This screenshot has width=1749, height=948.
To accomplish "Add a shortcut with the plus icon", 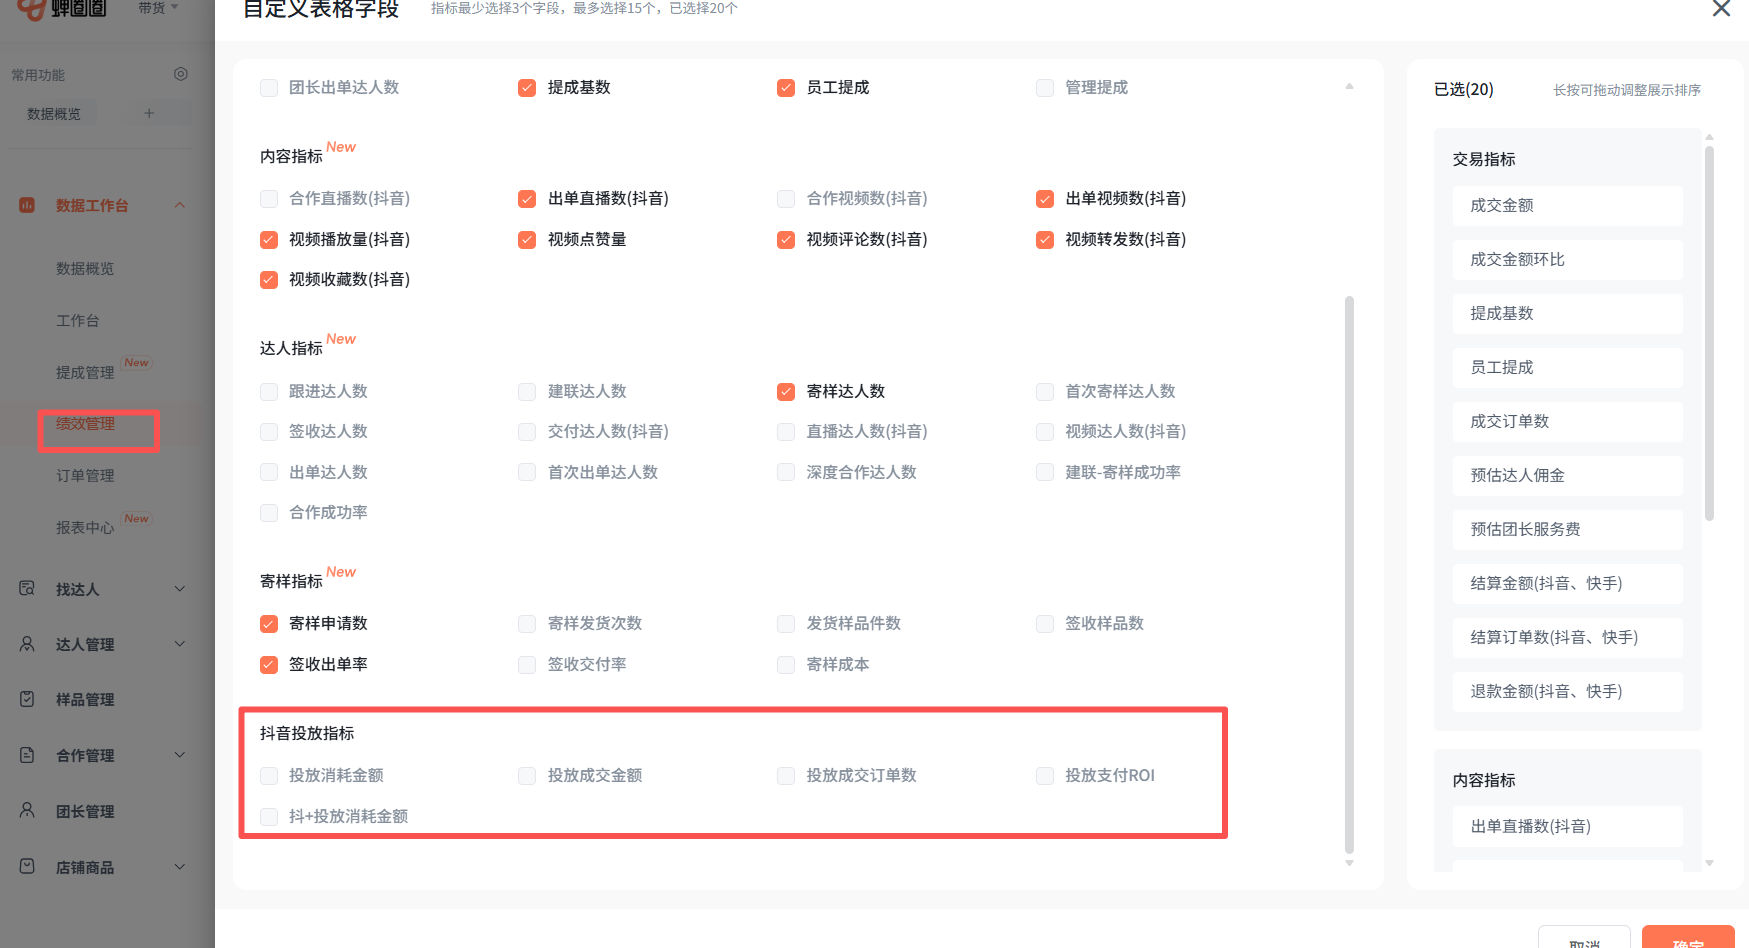I will [149, 114].
